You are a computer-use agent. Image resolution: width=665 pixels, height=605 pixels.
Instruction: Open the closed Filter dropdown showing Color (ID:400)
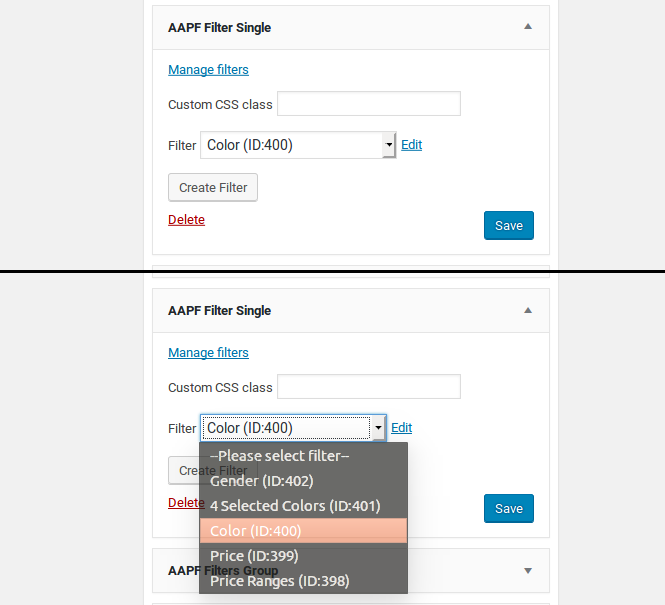point(298,145)
